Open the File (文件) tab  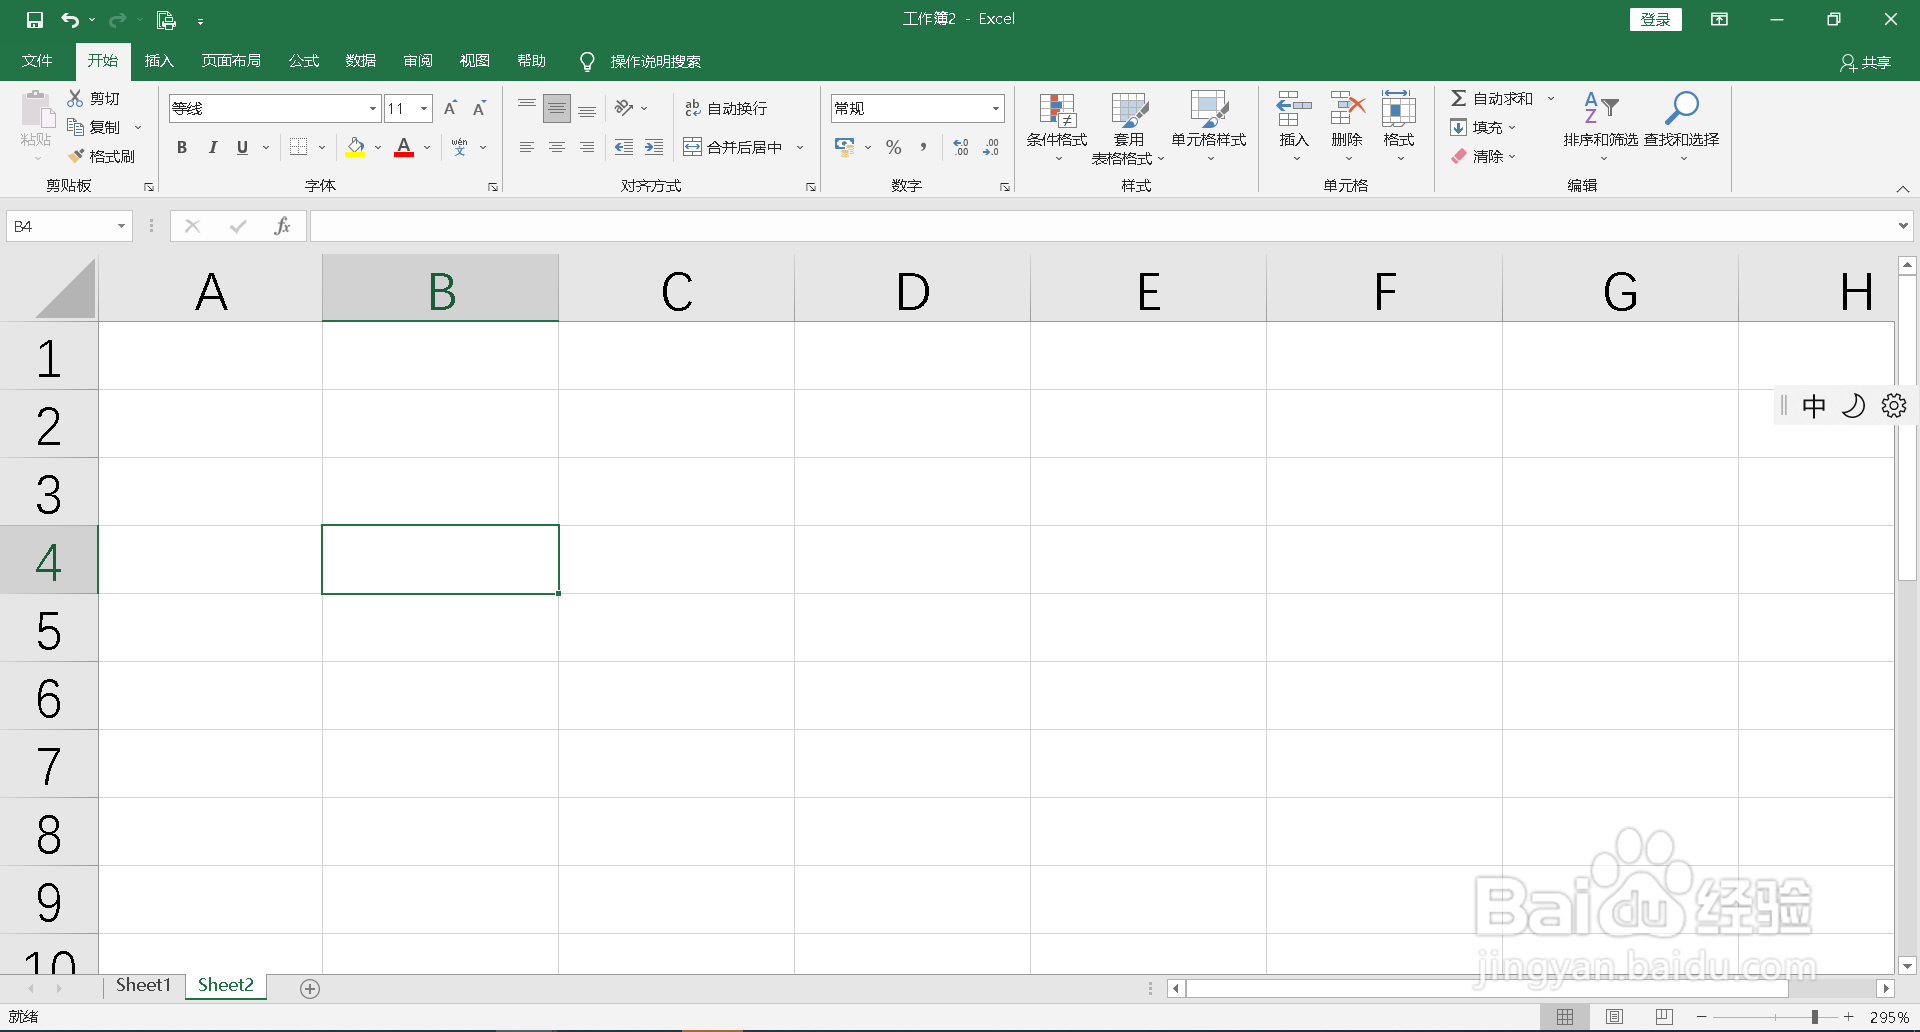click(37, 61)
